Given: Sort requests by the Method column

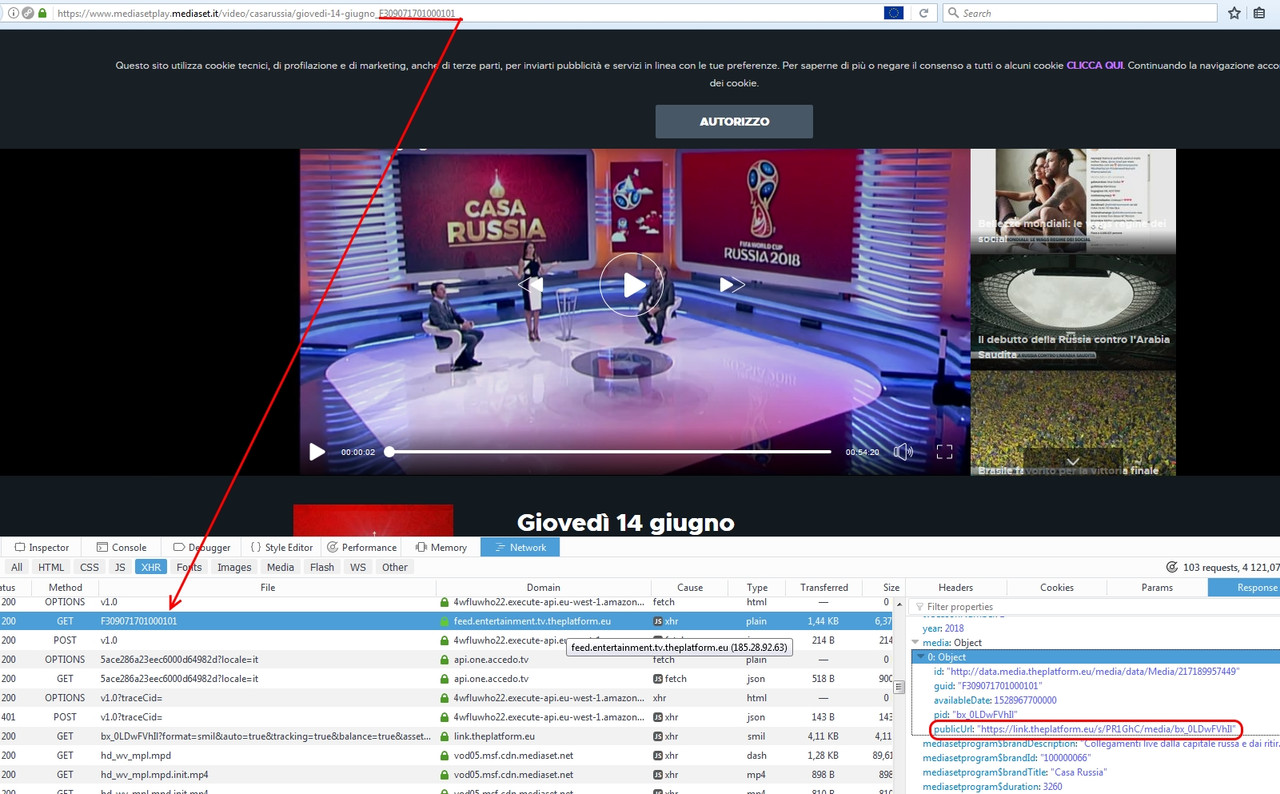Looking at the screenshot, I should click(66, 587).
